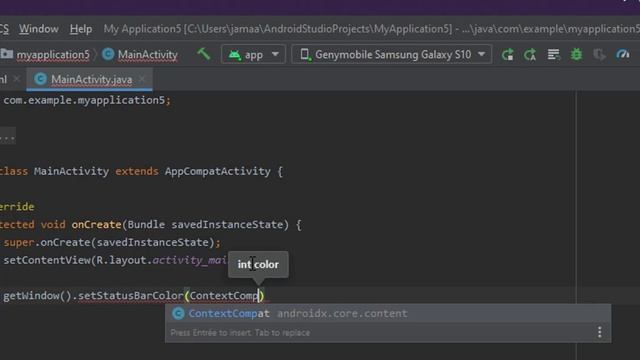Image resolution: width=640 pixels, height=360 pixels.
Task: Click the phone icon in the device selector
Action: [x=305, y=54]
